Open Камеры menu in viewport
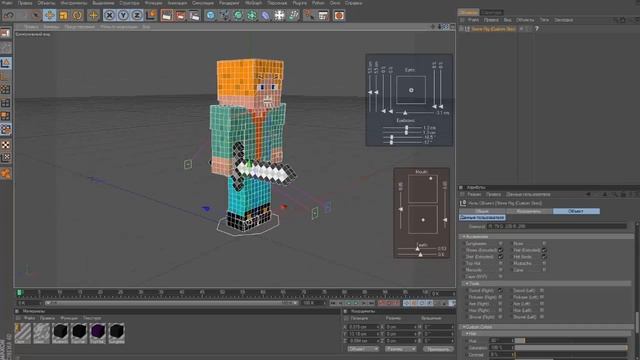Viewport: 640px width, 360px height. click(x=51, y=27)
